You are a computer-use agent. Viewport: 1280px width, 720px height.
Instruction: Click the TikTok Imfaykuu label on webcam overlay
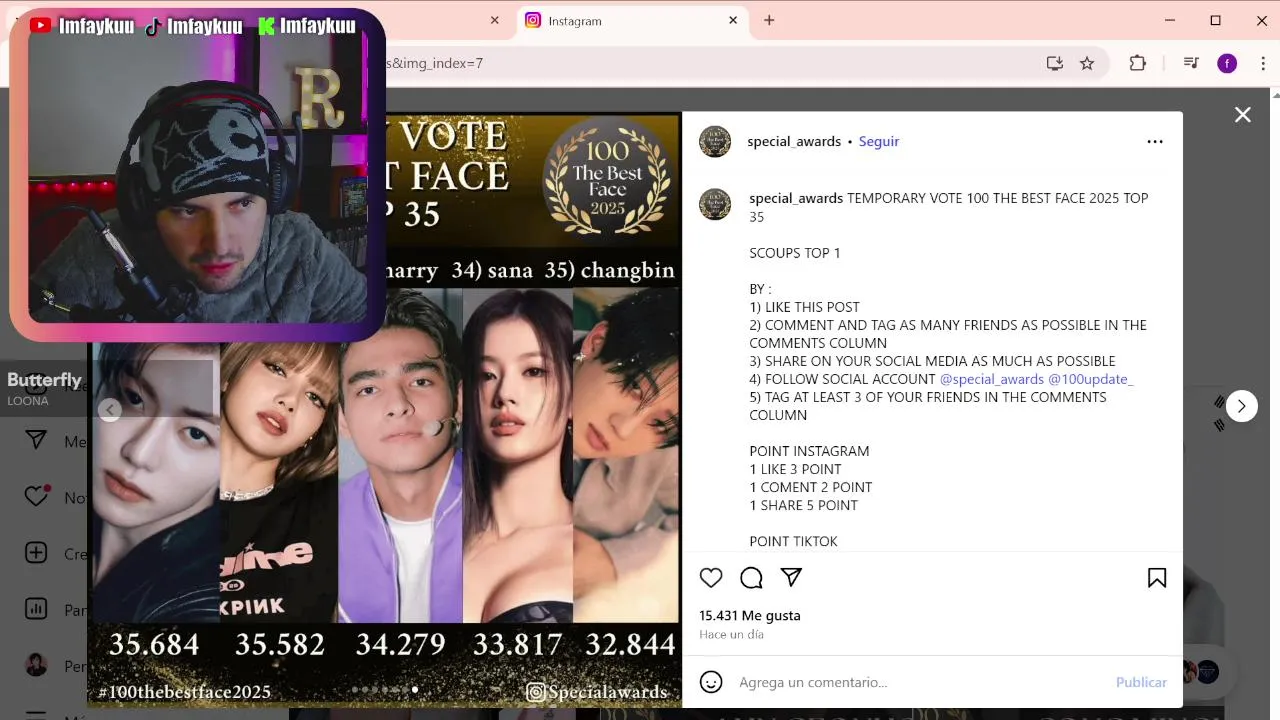194,26
